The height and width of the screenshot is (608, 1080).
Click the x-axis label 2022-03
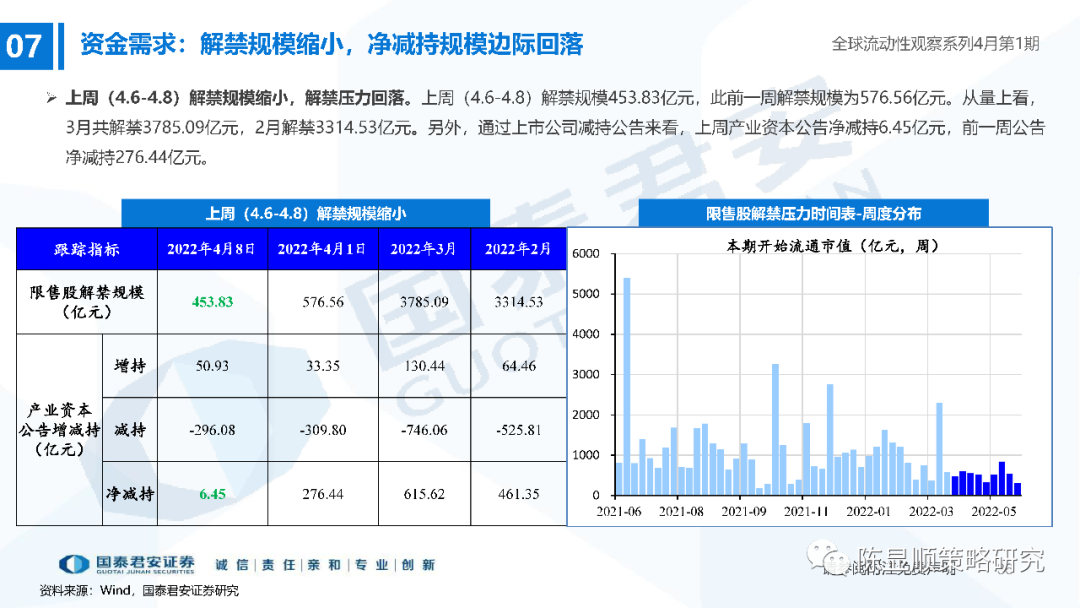(x=931, y=512)
